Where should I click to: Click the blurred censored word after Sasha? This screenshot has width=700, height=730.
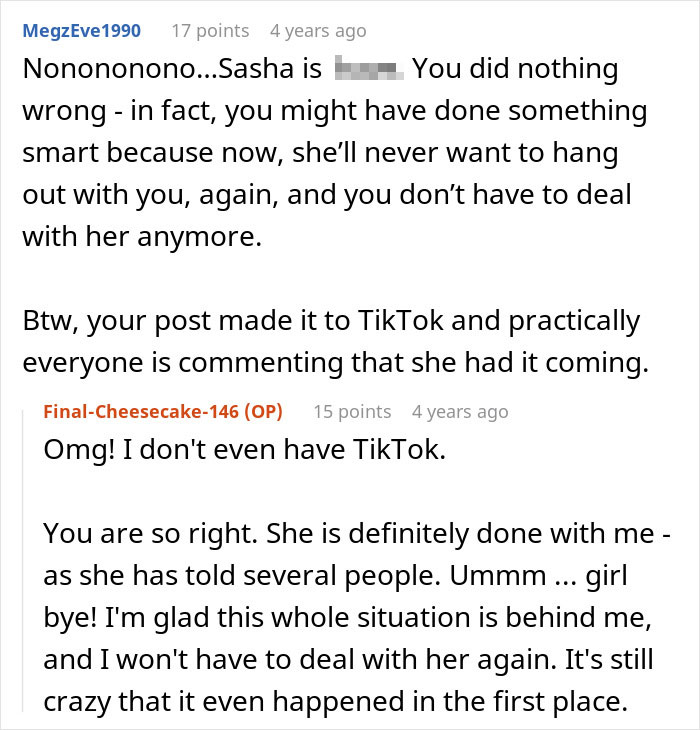[x=369, y=68]
